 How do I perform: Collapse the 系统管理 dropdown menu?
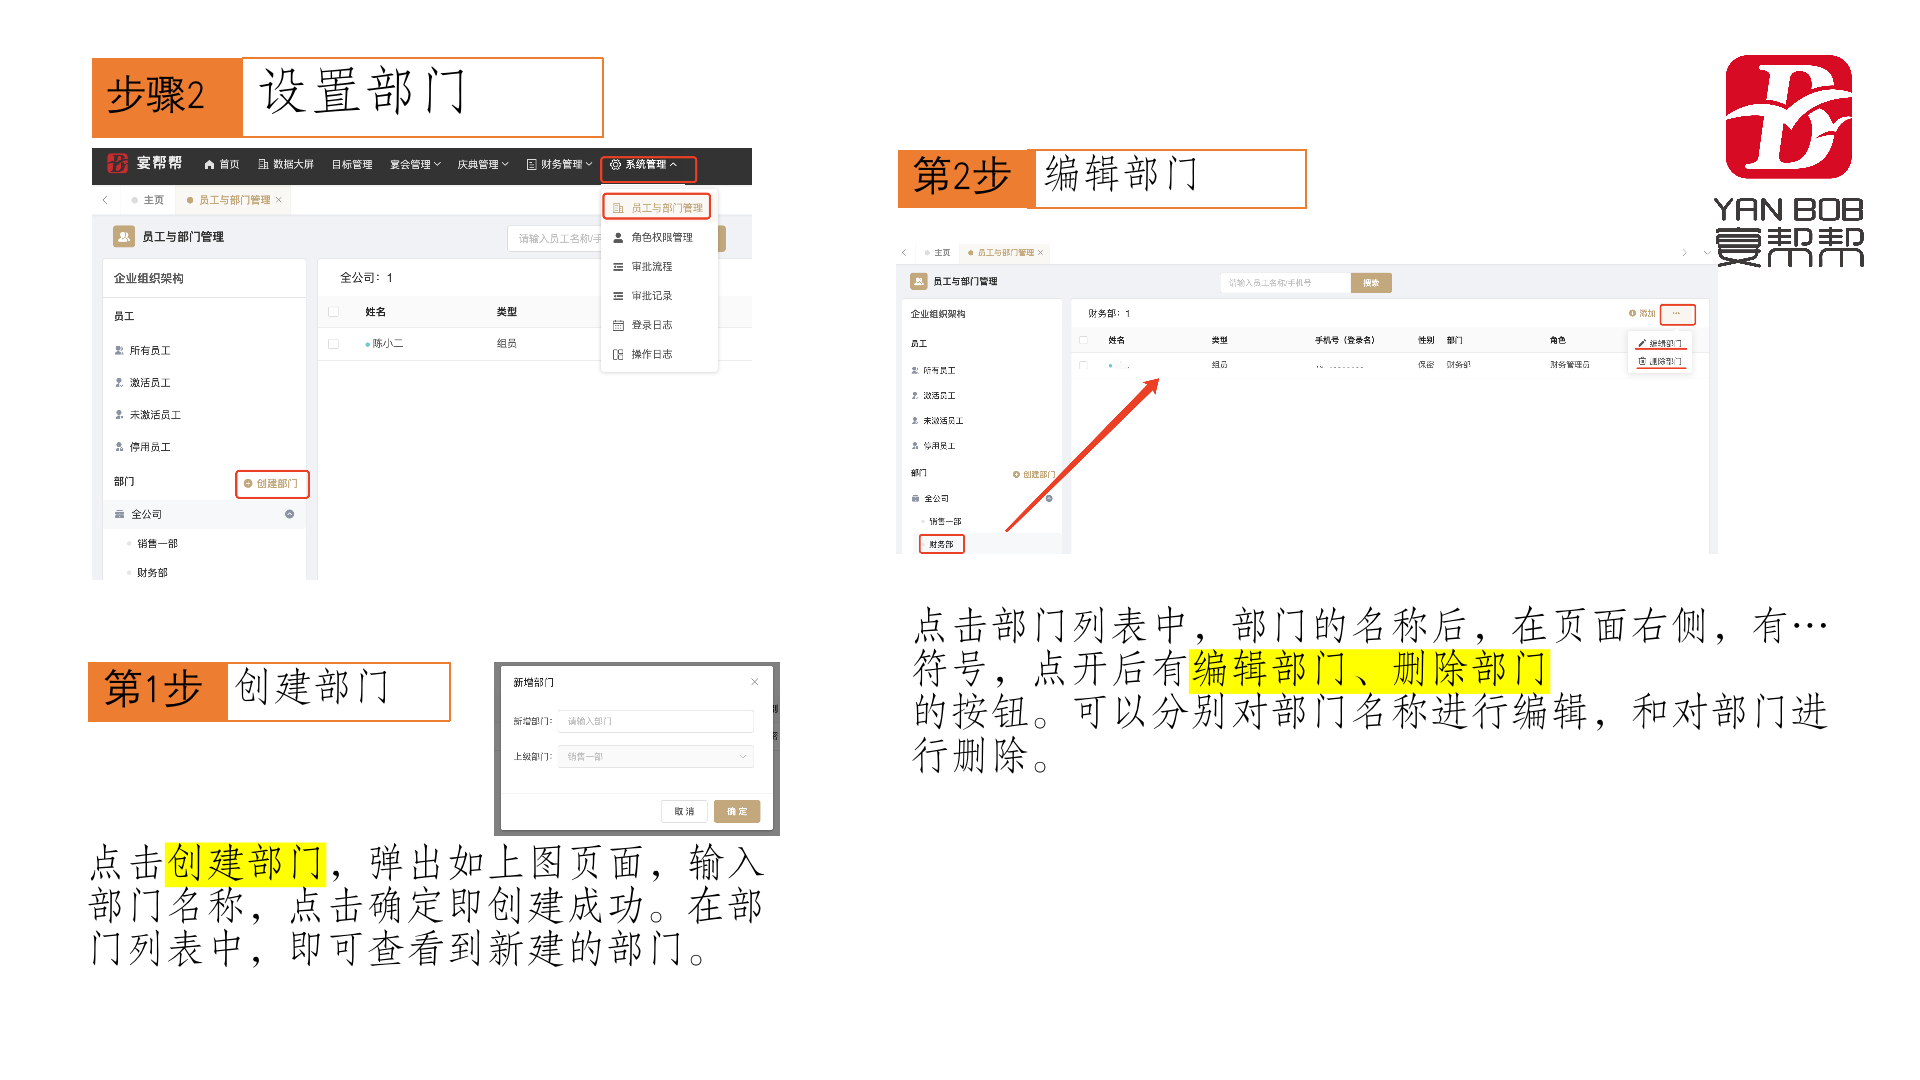[645, 165]
